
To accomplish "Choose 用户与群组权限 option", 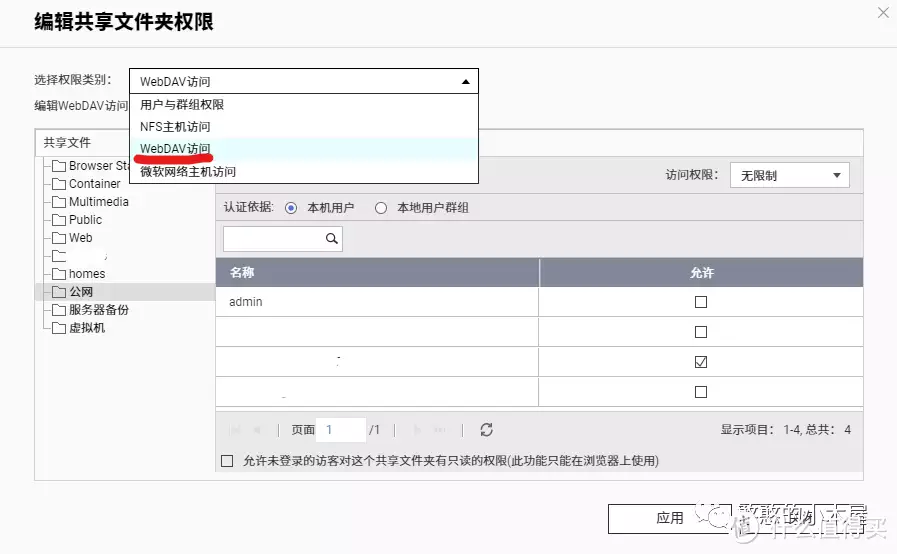I will click(304, 105).
